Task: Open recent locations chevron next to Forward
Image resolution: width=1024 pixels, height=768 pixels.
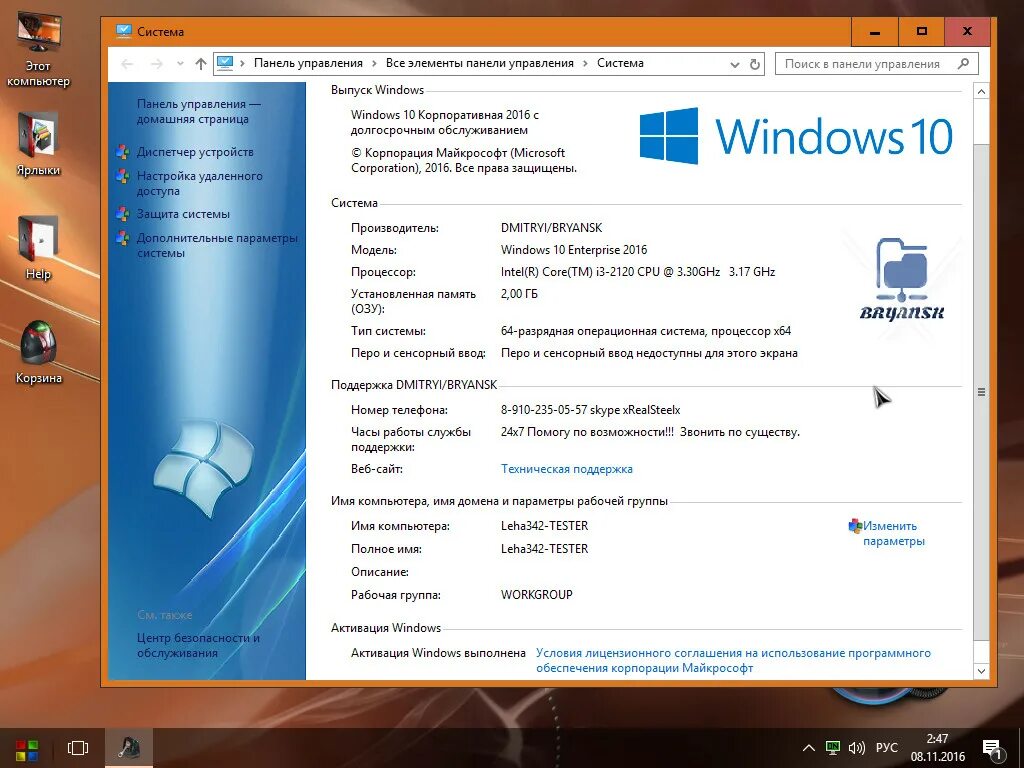Action: point(180,64)
